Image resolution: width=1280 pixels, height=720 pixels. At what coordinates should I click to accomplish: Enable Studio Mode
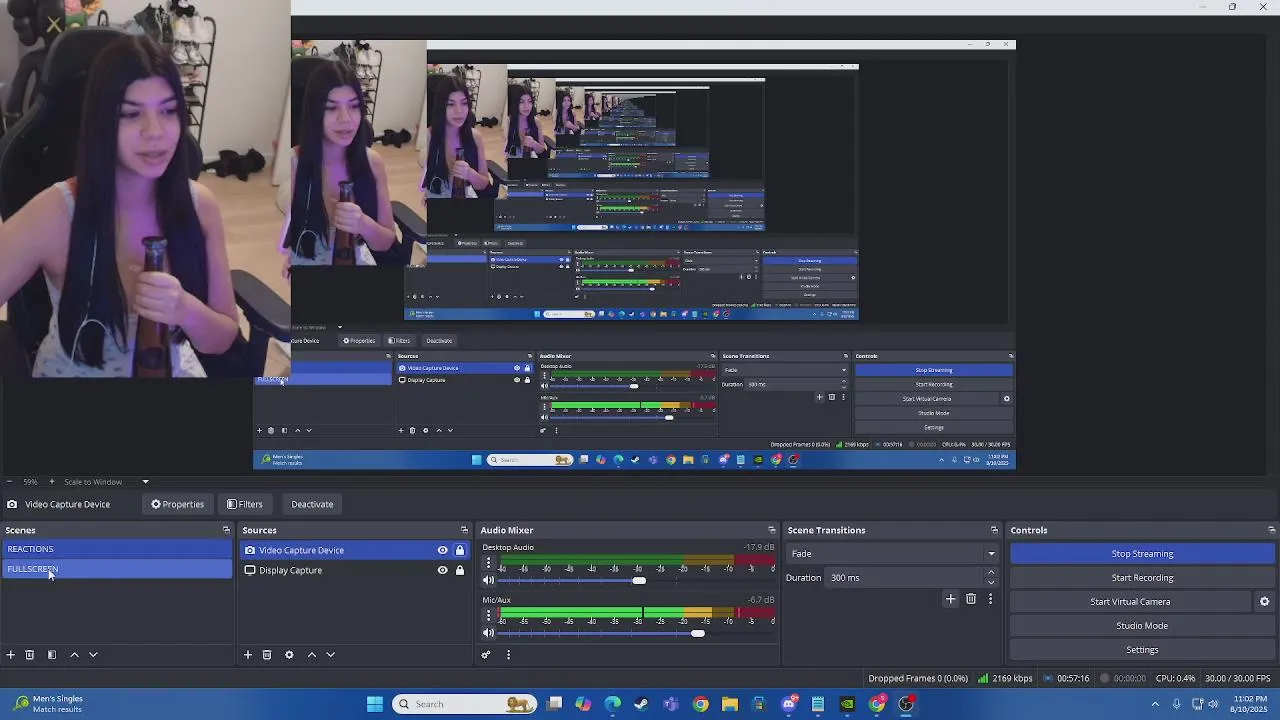click(x=1142, y=626)
